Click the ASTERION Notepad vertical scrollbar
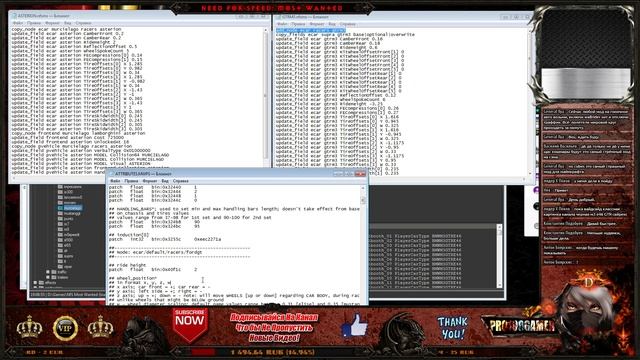 pyautogui.click(x=266, y=100)
